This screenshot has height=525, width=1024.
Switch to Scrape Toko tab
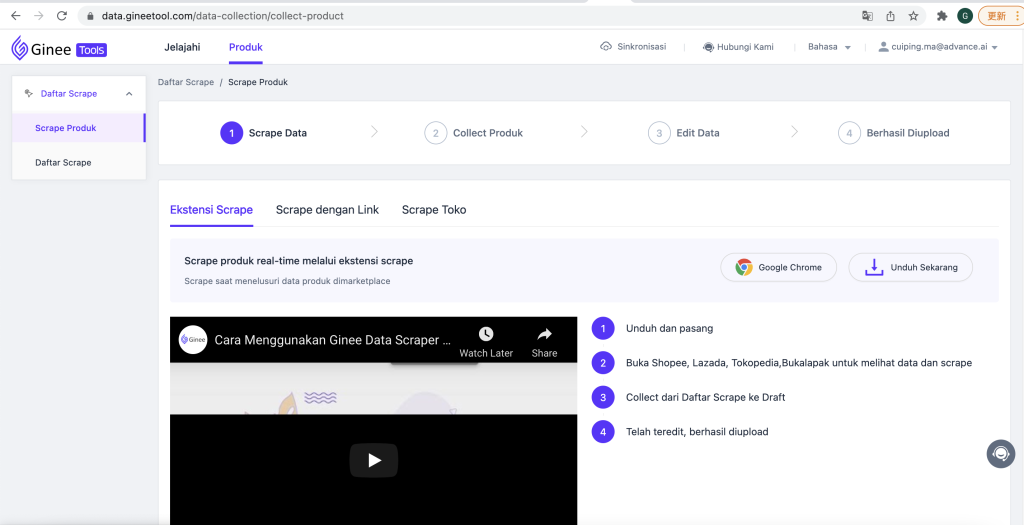tap(434, 210)
